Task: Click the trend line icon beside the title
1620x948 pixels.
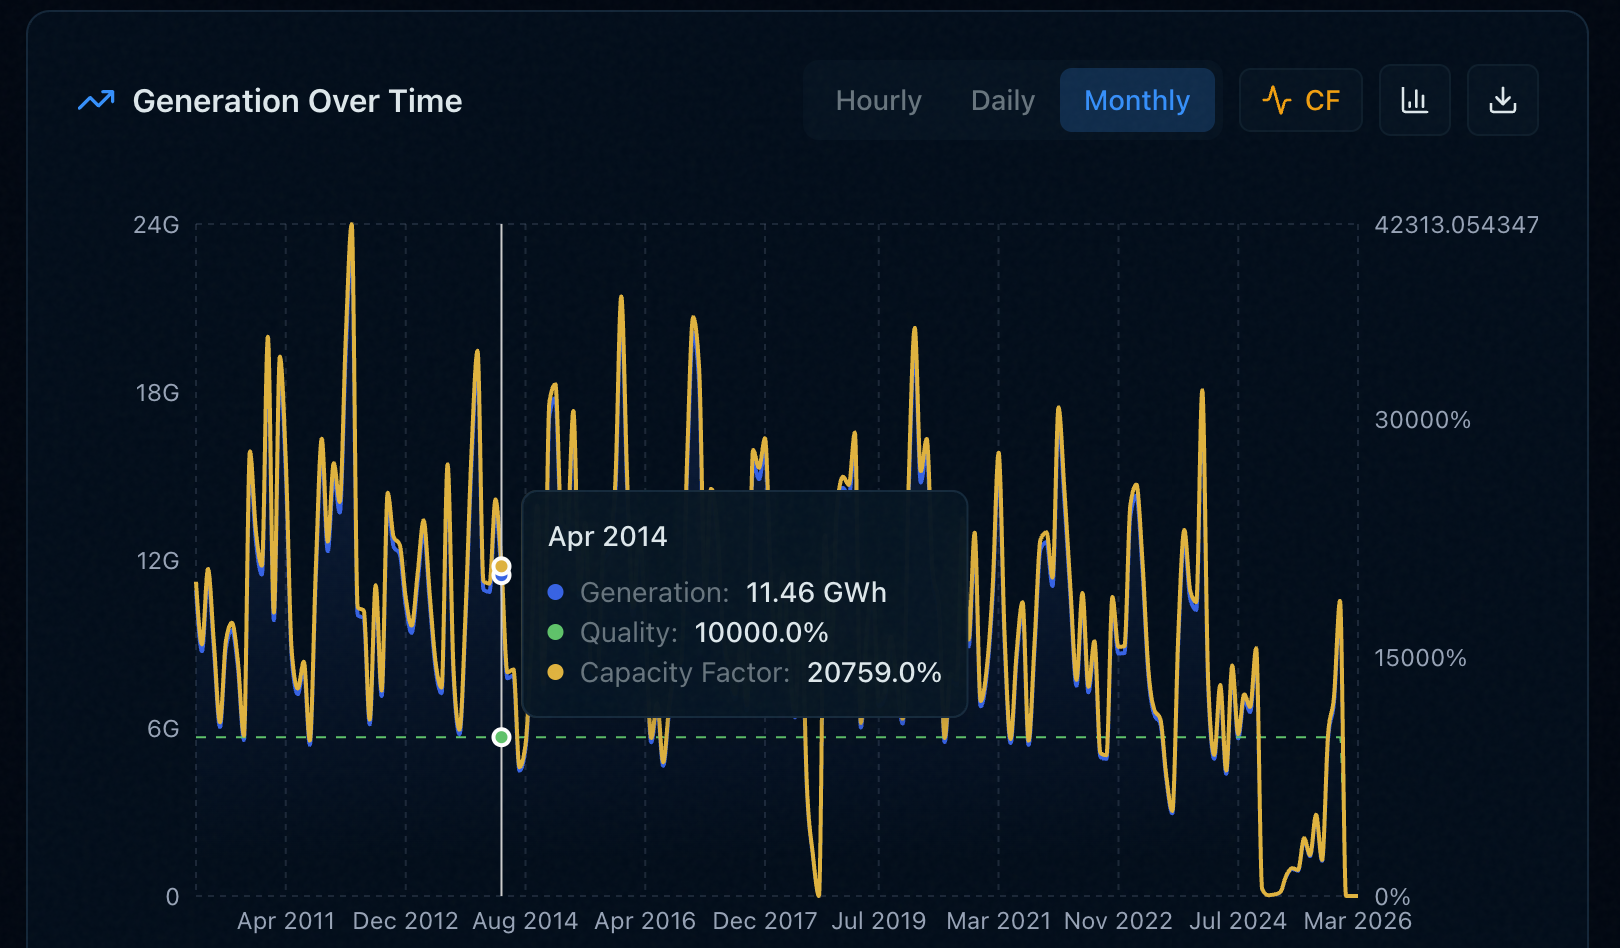Action: tap(96, 101)
